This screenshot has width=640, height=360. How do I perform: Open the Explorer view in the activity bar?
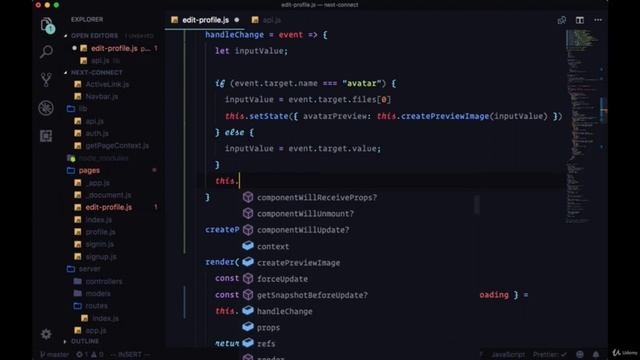tap(47, 25)
